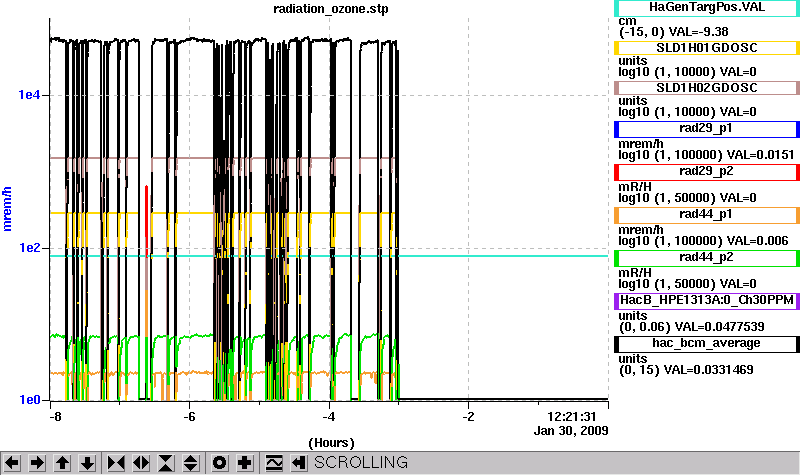
Task: Compress the time axis with inward horizontal arrows
Action: [116, 463]
